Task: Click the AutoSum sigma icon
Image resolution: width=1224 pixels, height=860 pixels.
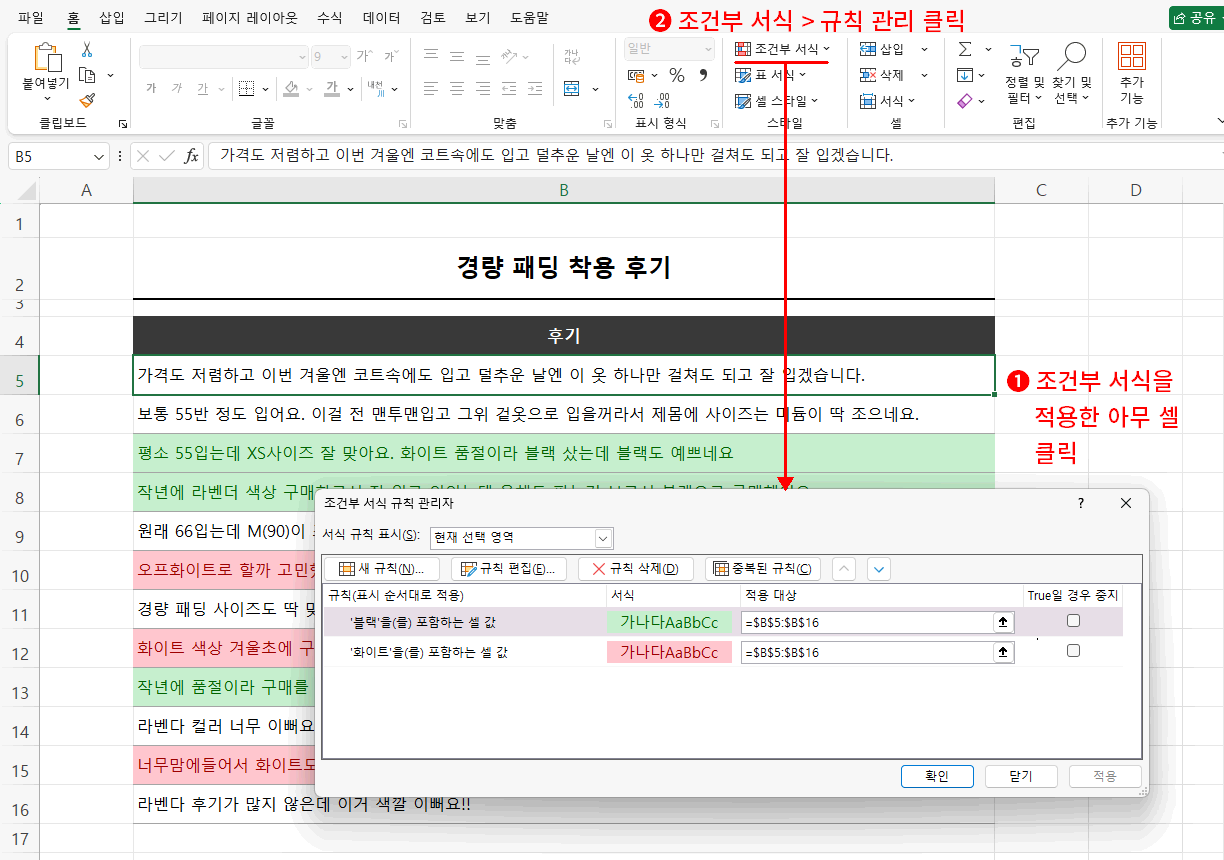Action: (965, 49)
